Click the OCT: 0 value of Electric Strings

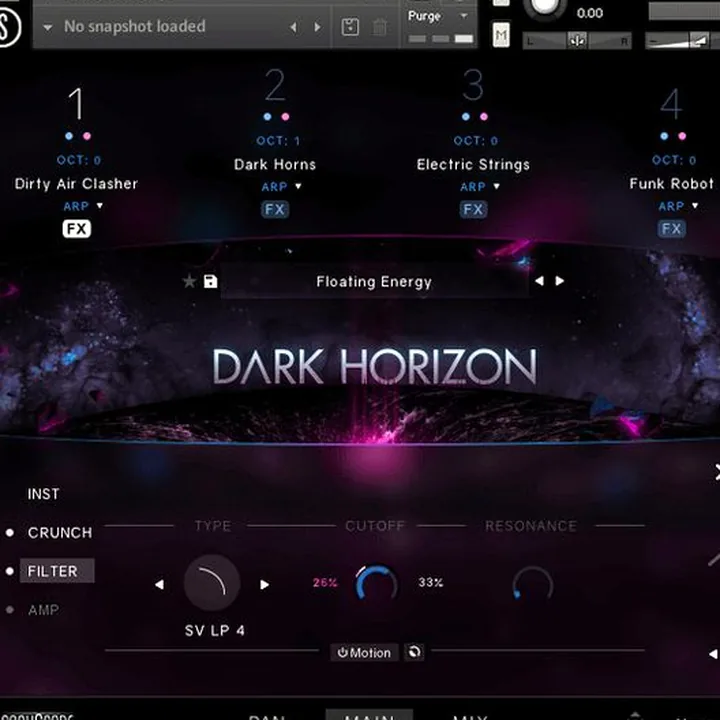(x=476, y=141)
